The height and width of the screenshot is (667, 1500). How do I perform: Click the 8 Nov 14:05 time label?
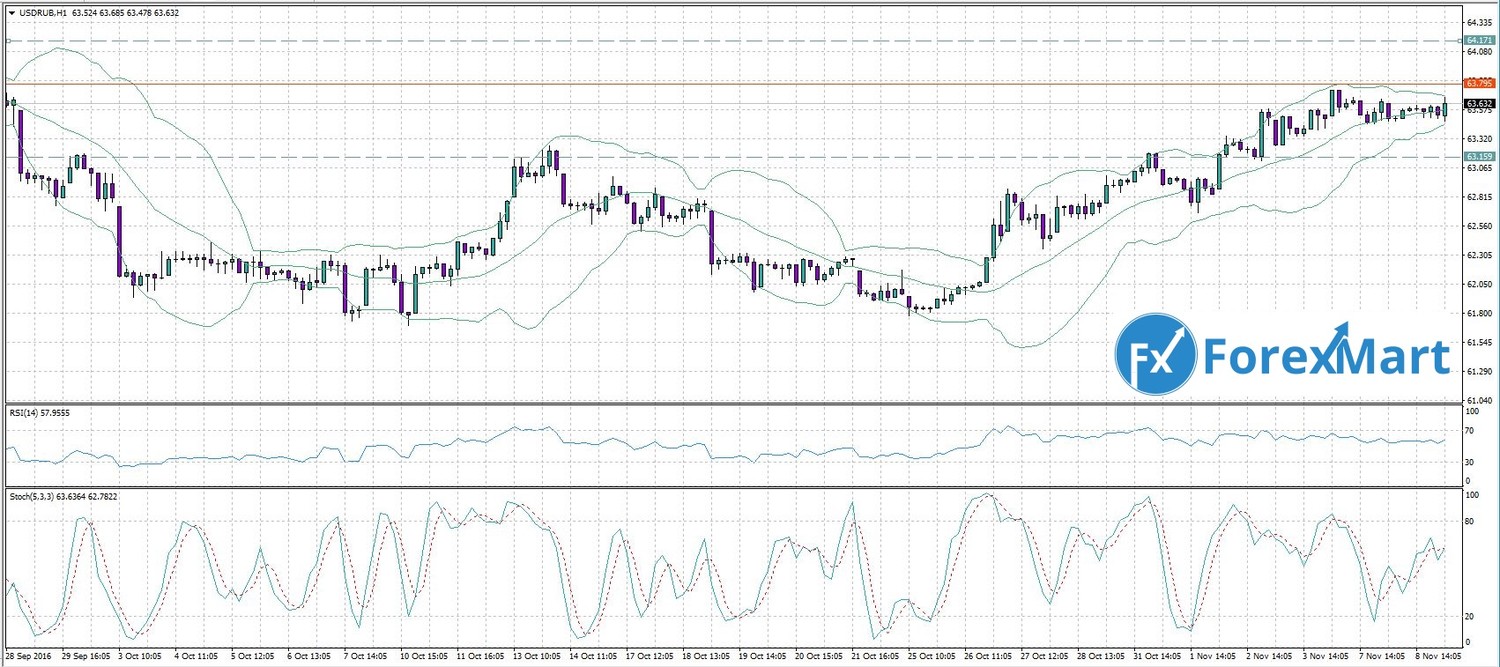1436,655
